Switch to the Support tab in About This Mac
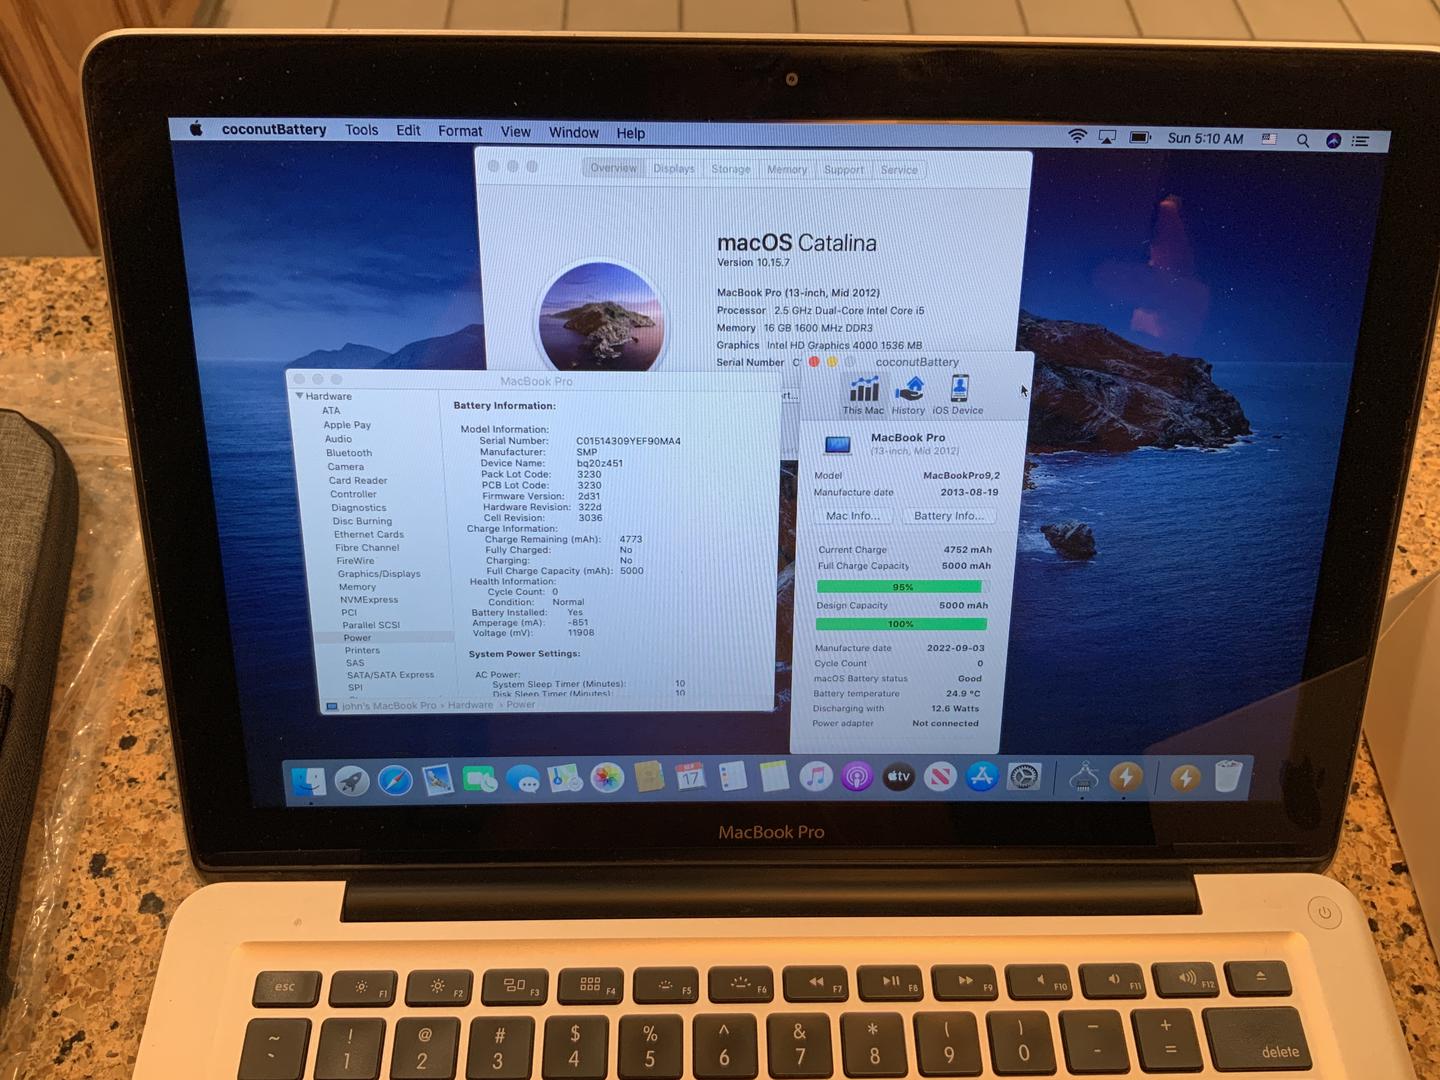 coord(844,170)
